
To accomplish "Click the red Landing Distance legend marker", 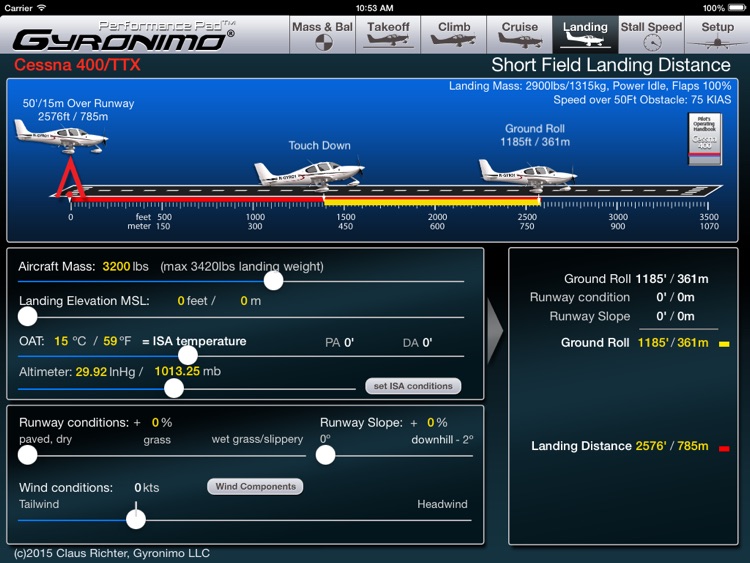I will 724,448.
